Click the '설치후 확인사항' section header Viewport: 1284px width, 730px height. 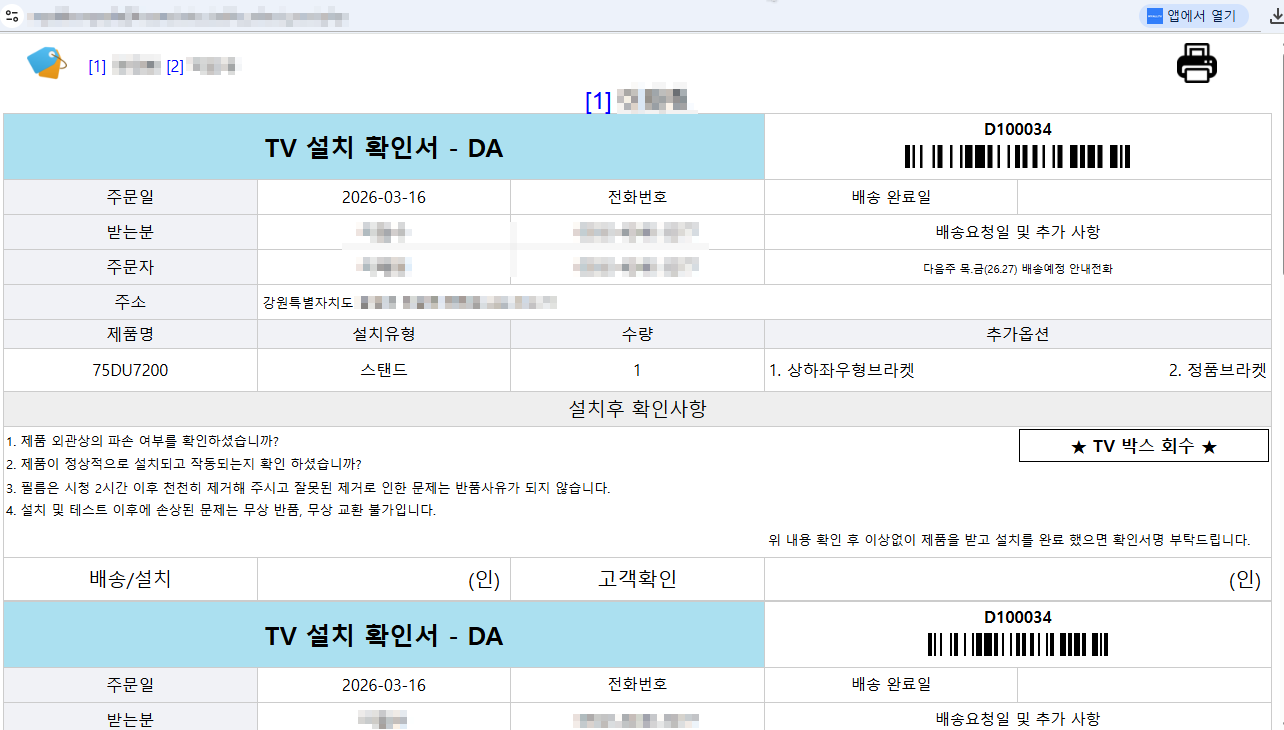(x=638, y=408)
